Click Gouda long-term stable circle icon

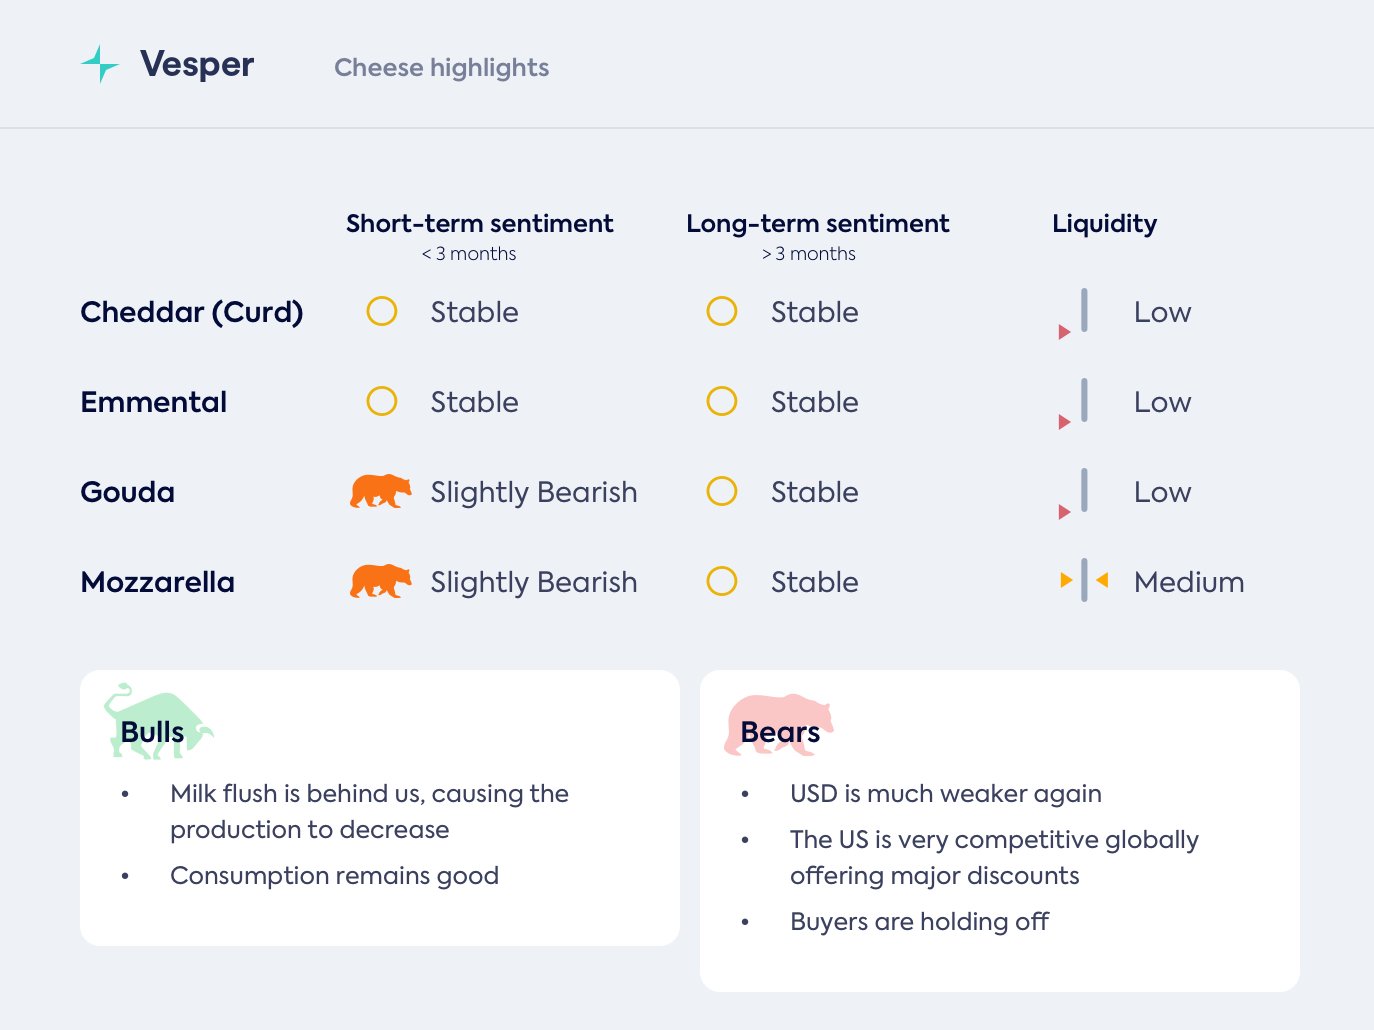(x=722, y=491)
